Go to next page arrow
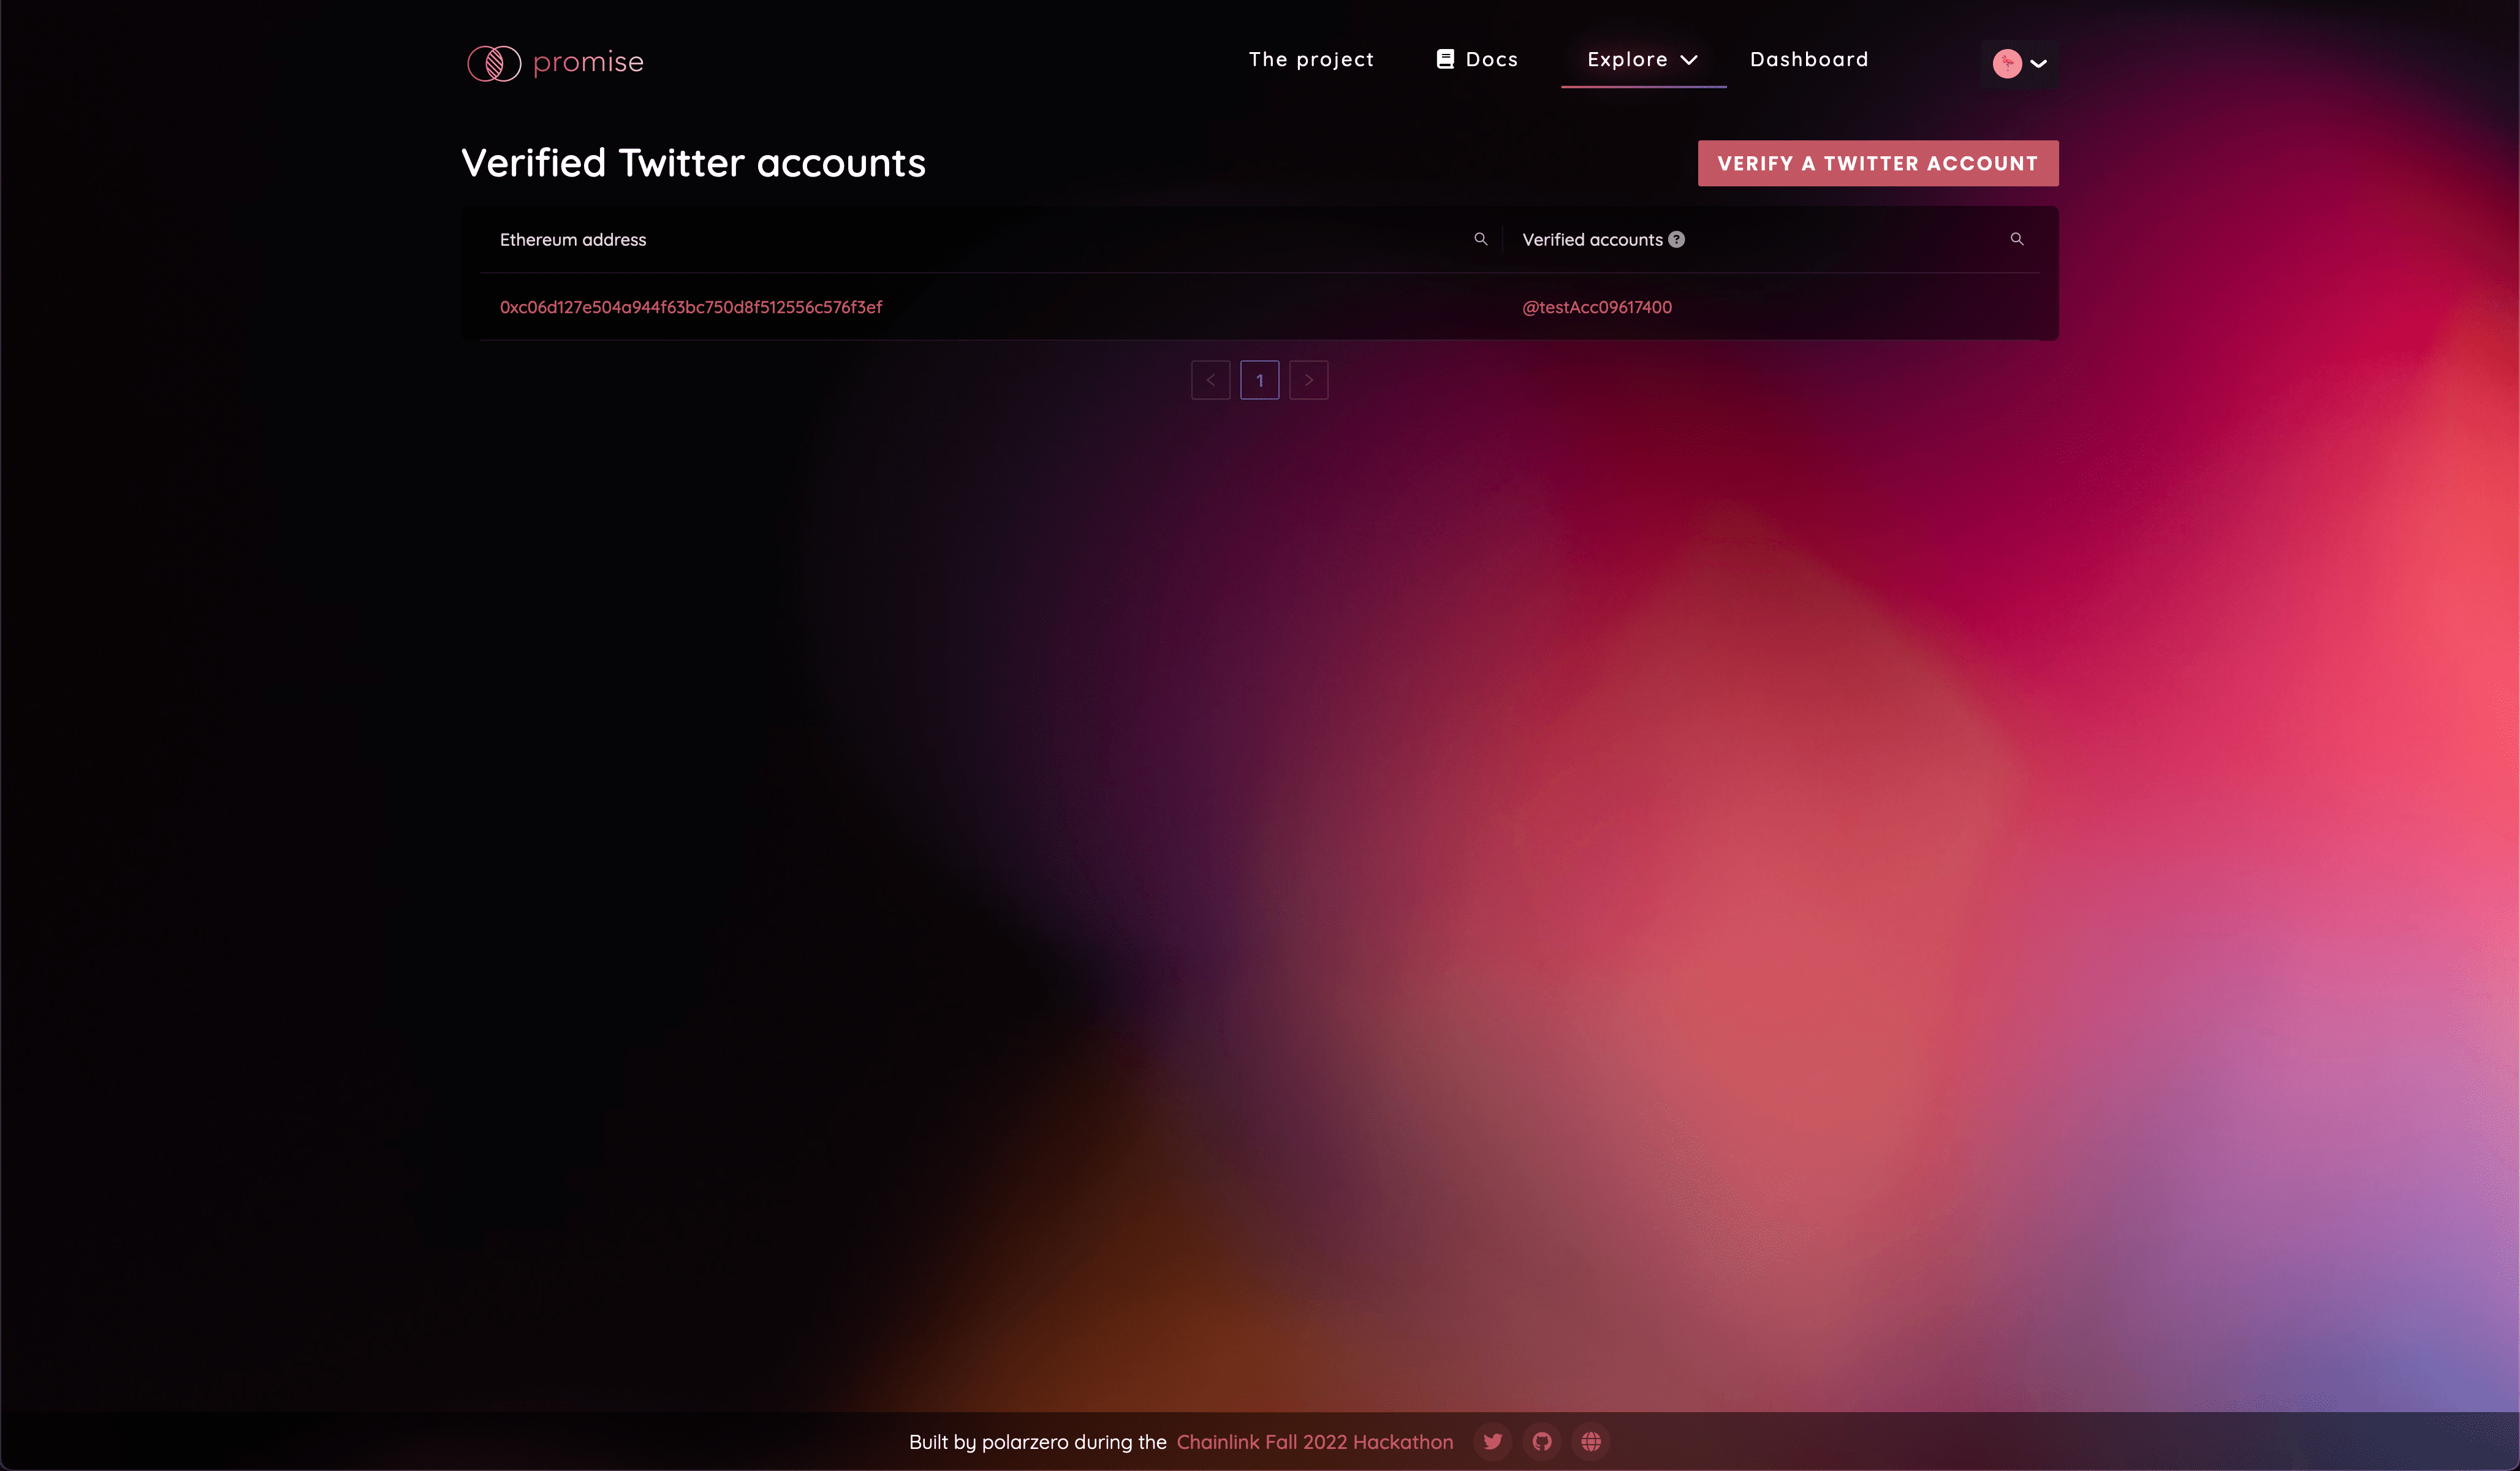 point(1308,380)
